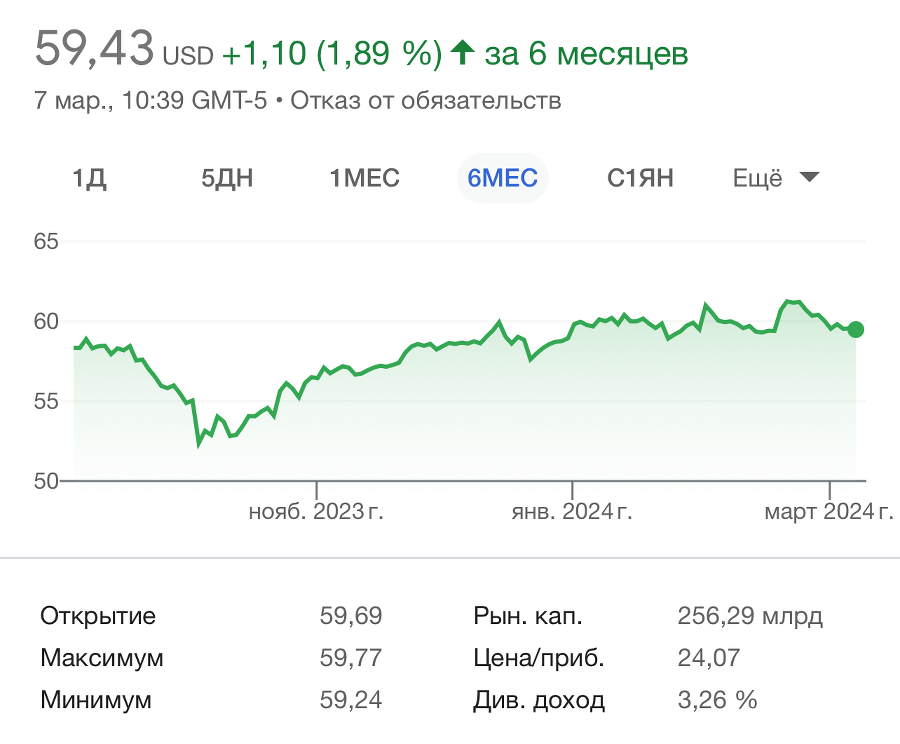Click the Див. доход 3,26 % value
Screen dimensions: 900x744
[717, 700]
